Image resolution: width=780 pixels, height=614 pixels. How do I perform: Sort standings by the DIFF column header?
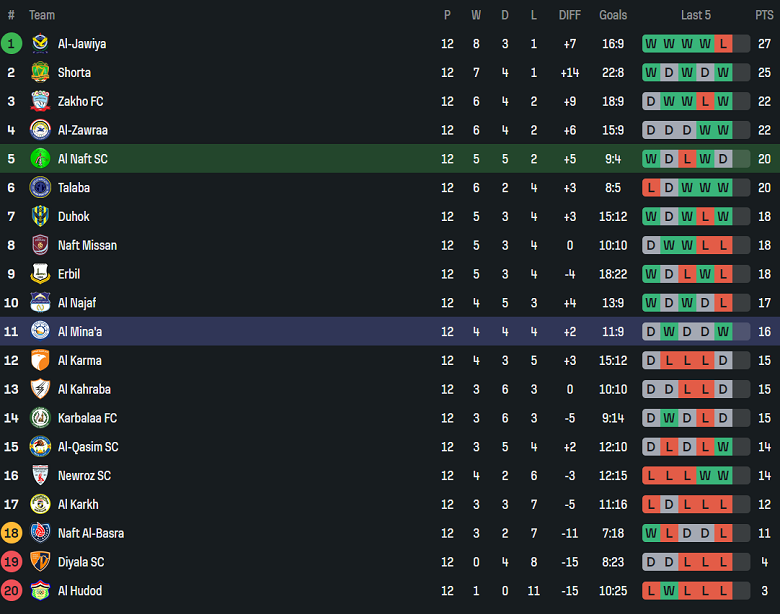[569, 15]
